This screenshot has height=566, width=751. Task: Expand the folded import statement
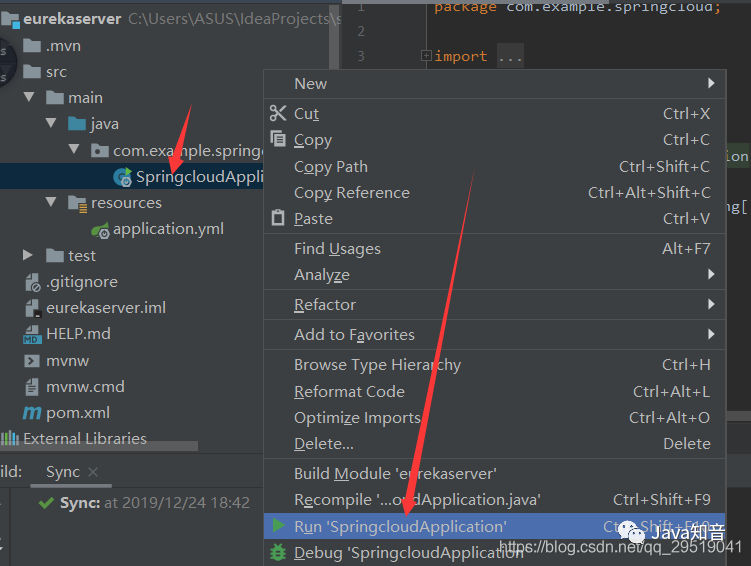426,56
